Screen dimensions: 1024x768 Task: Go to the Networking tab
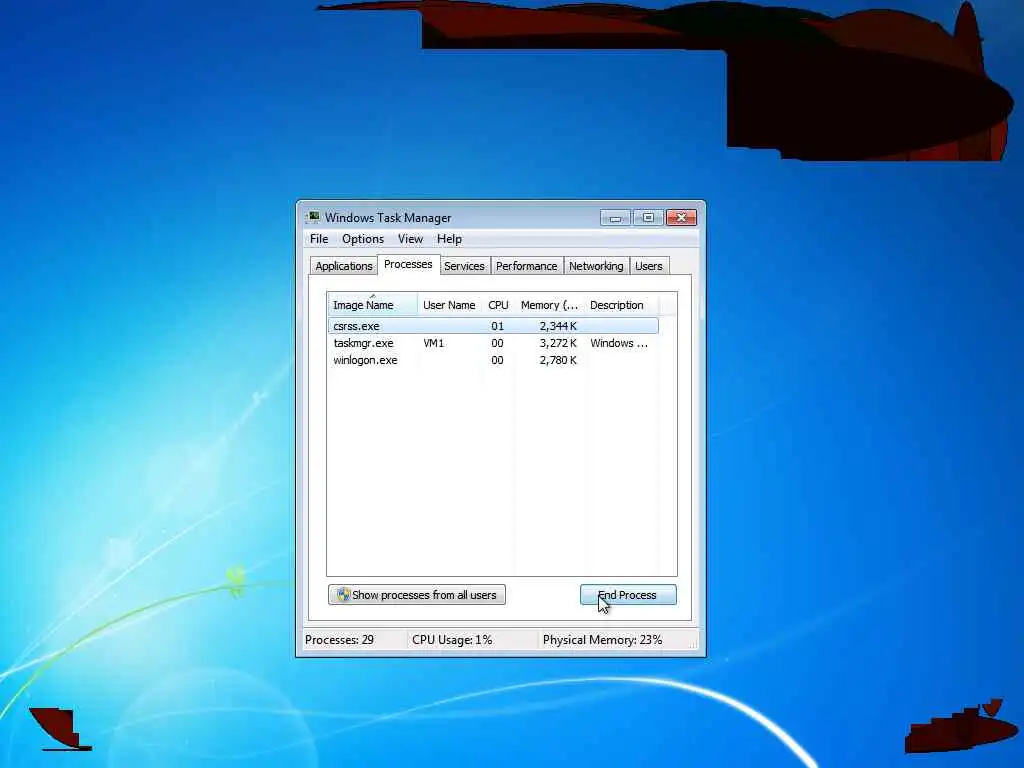596,266
